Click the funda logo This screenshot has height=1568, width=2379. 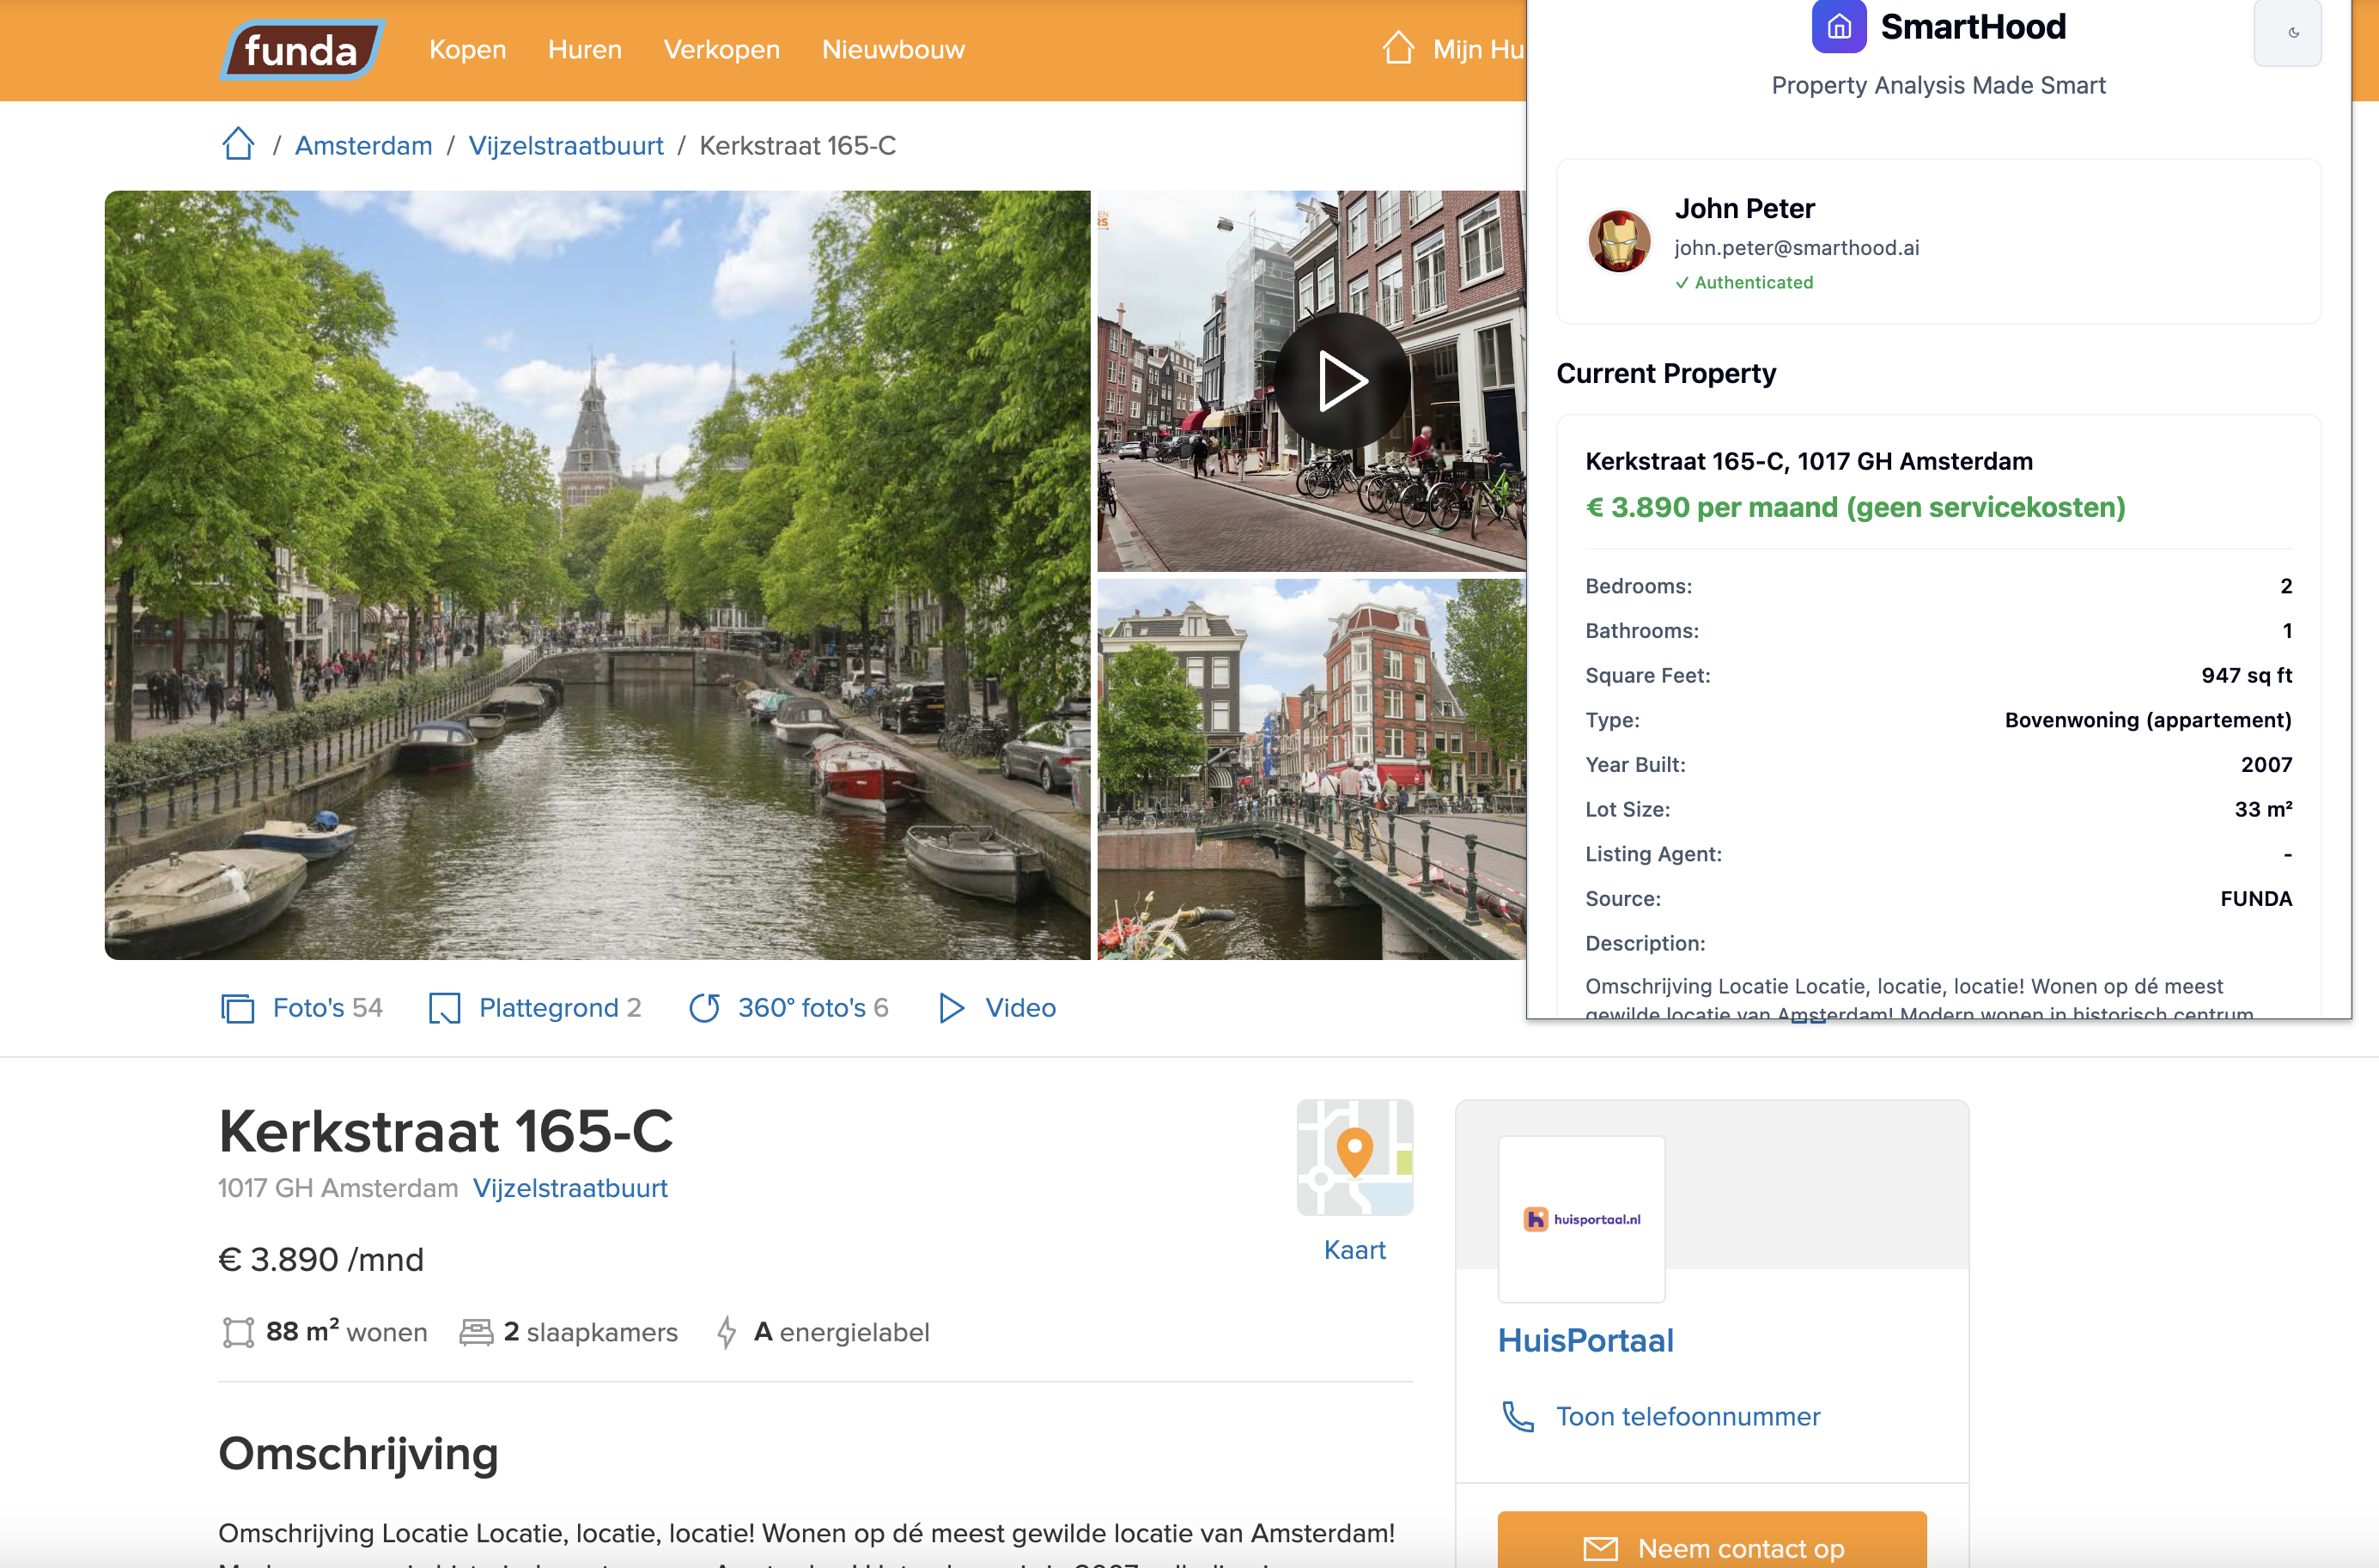[299, 49]
